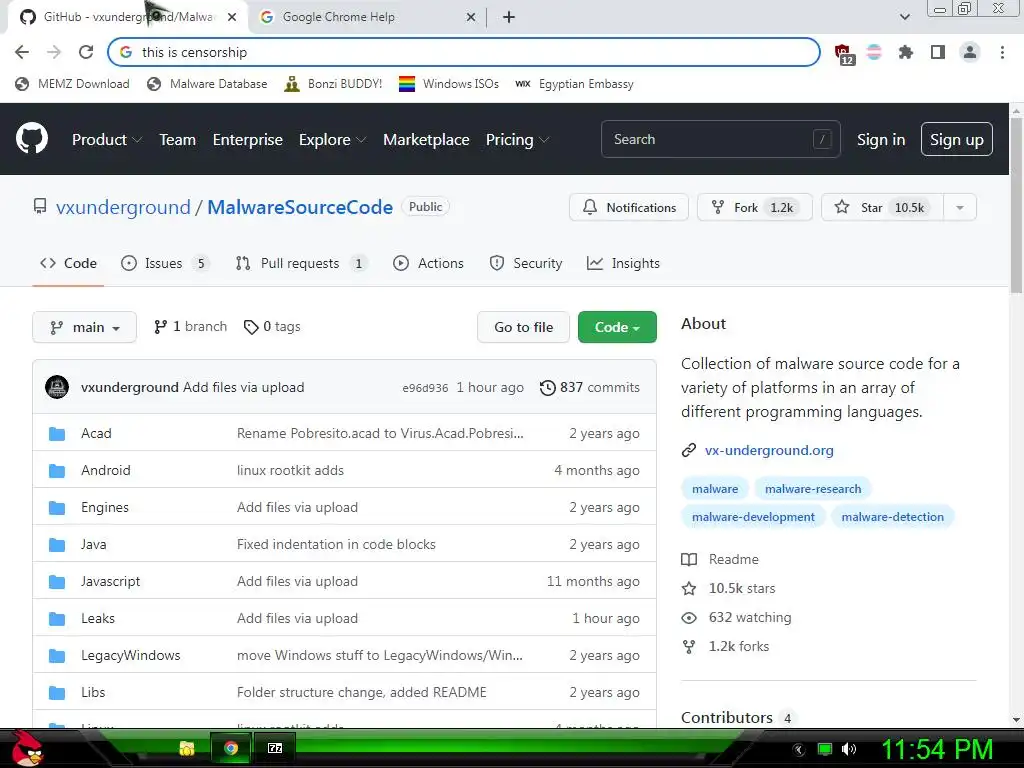Star the repository with Star button

(882, 207)
